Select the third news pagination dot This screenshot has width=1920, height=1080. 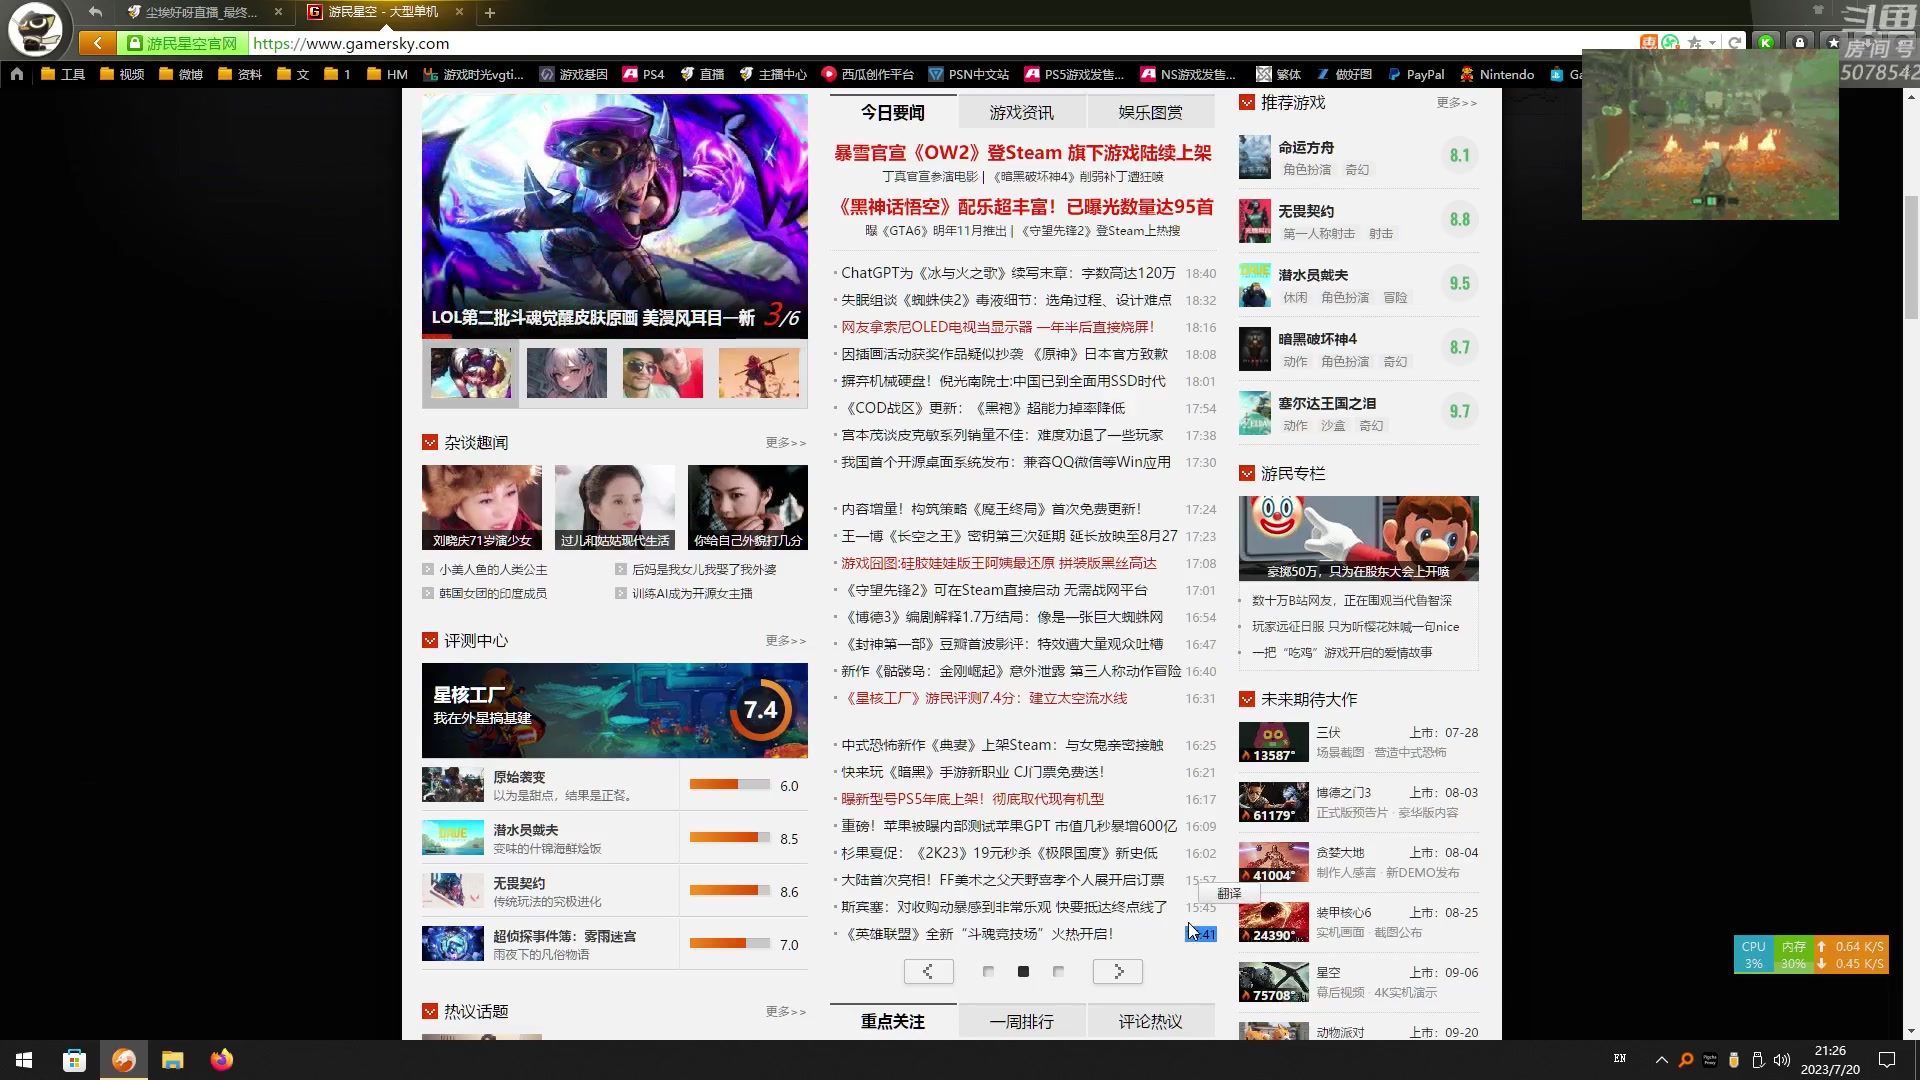point(1058,971)
